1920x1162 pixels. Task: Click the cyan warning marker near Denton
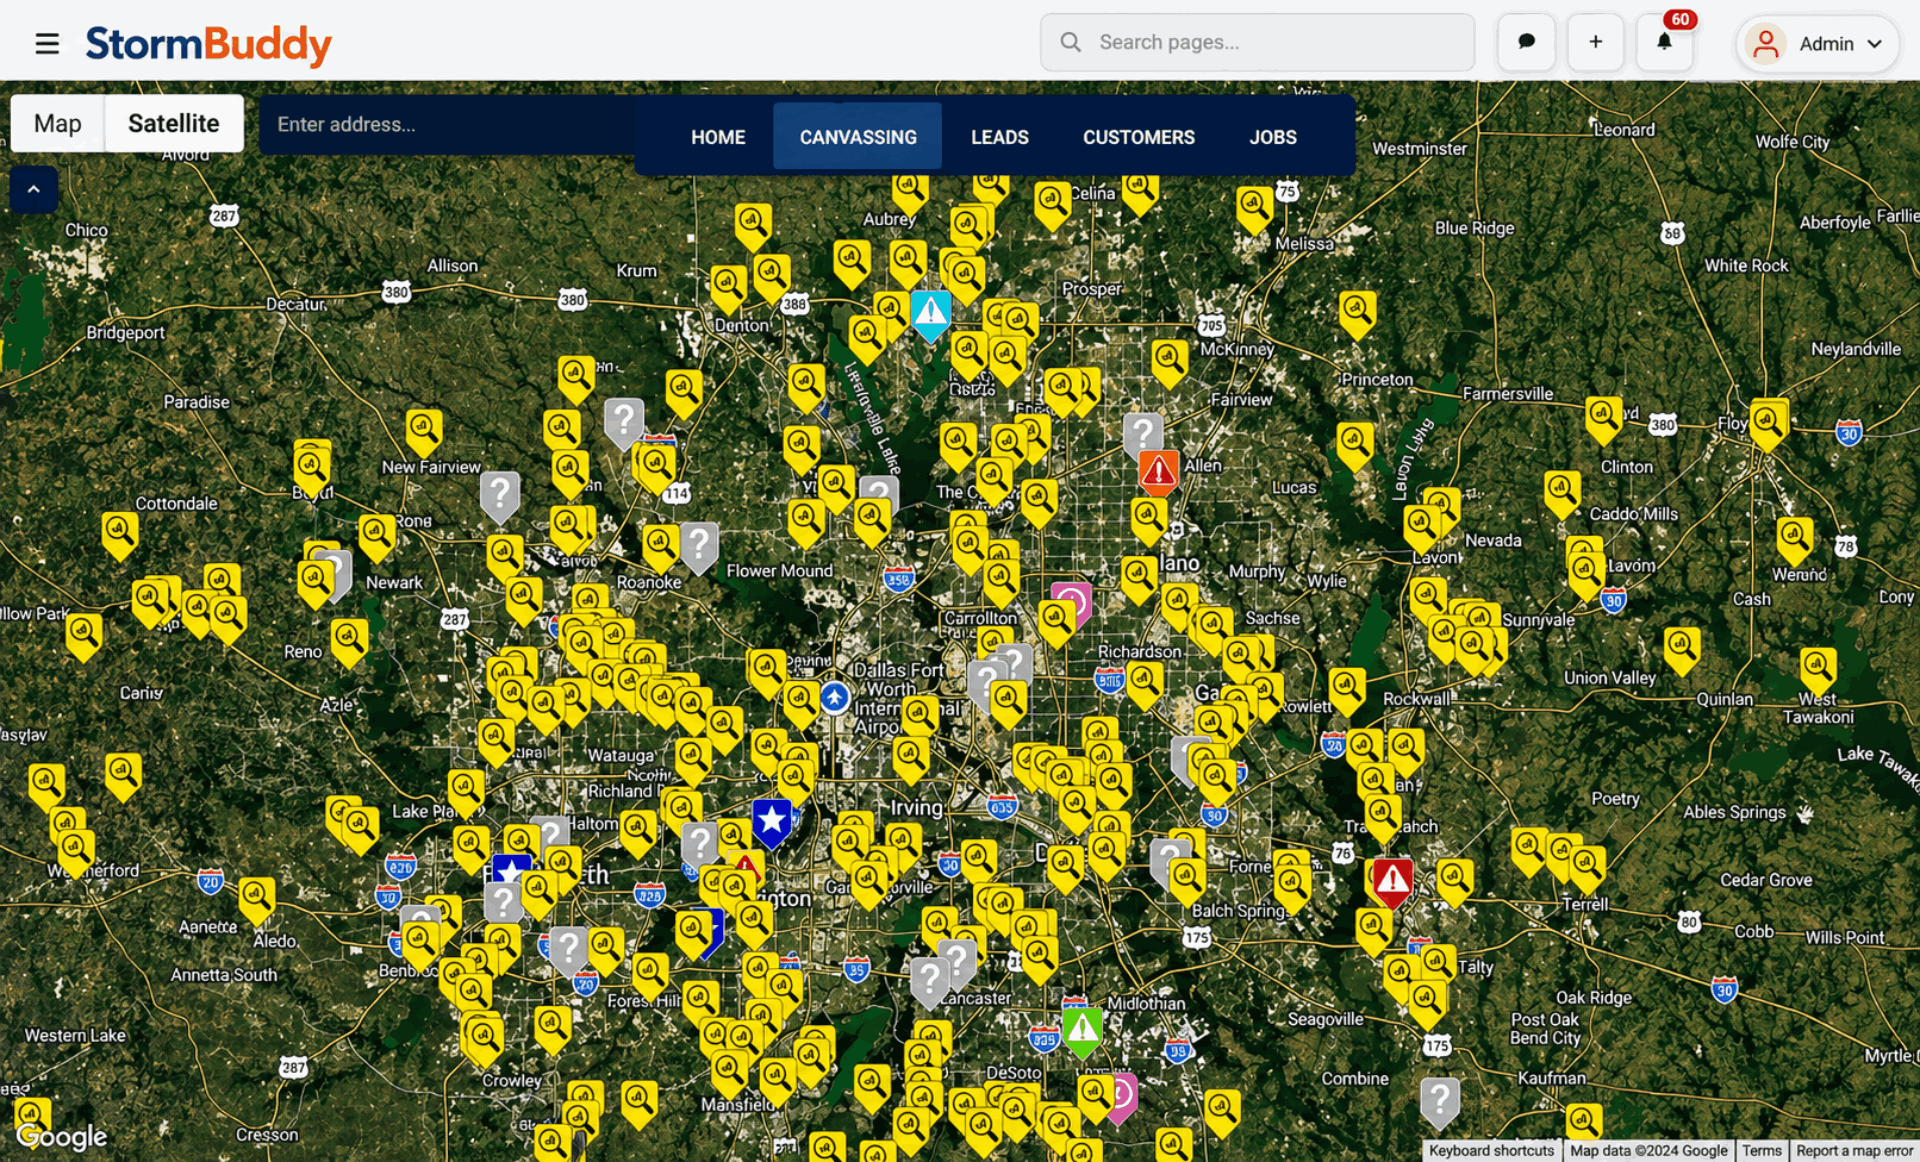[931, 313]
